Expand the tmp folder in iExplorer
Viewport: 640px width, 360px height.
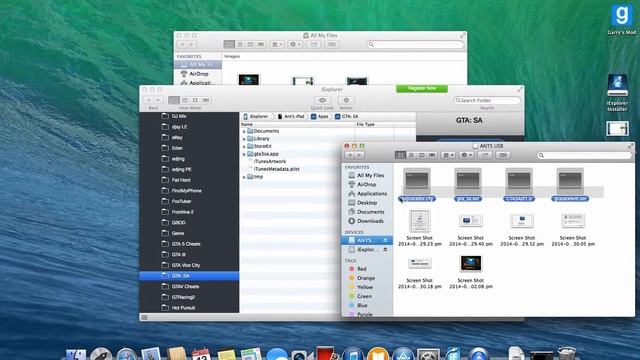244,177
